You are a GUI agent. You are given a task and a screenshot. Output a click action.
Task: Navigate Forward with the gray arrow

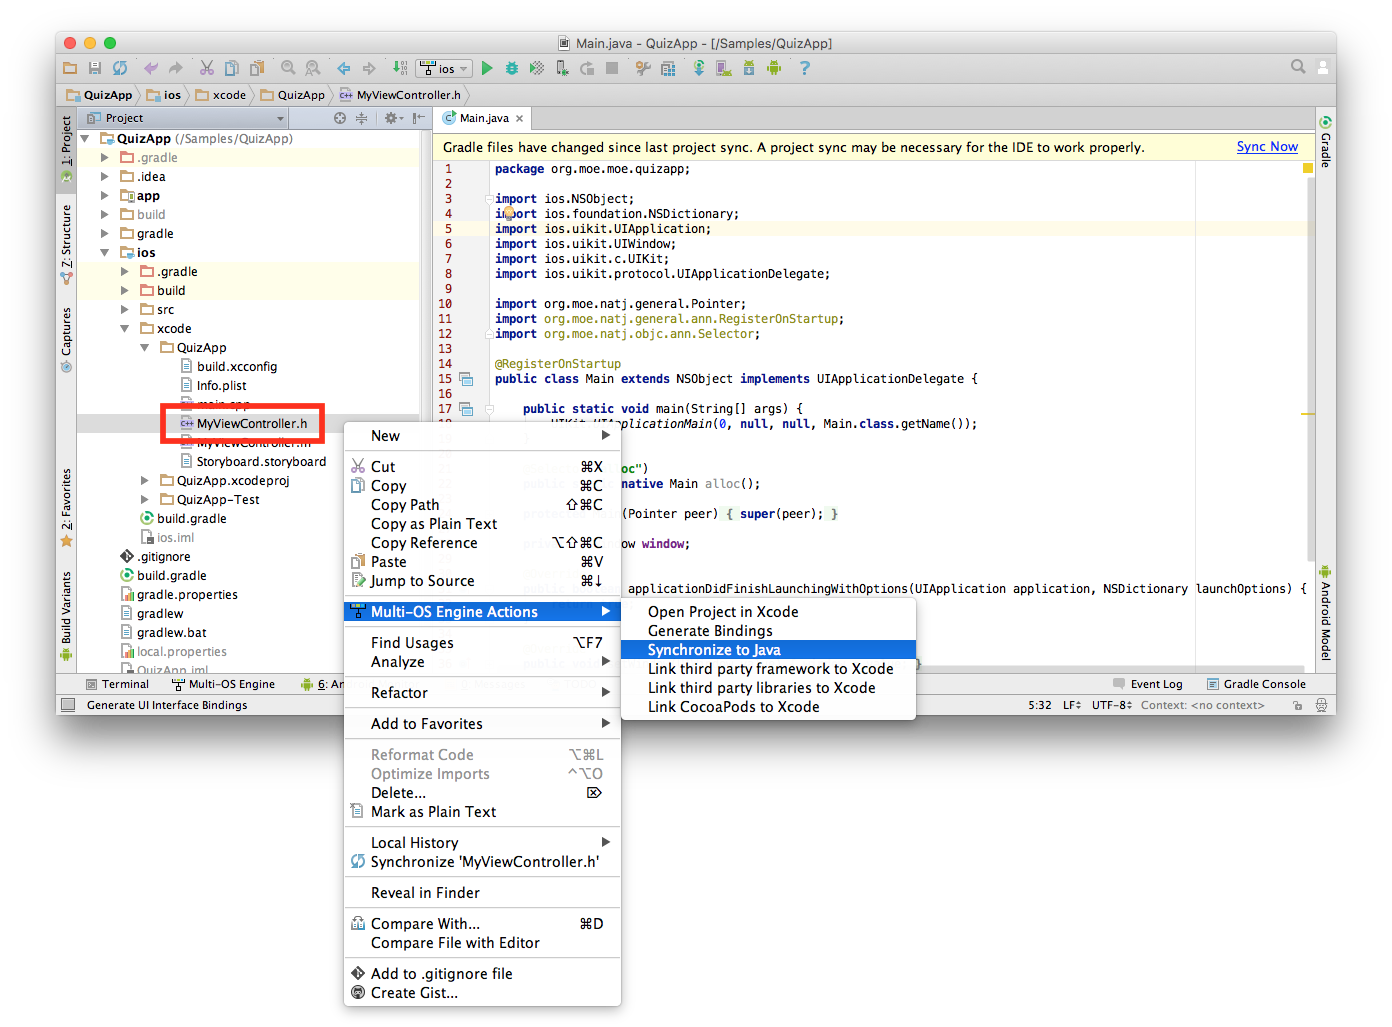[369, 68]
